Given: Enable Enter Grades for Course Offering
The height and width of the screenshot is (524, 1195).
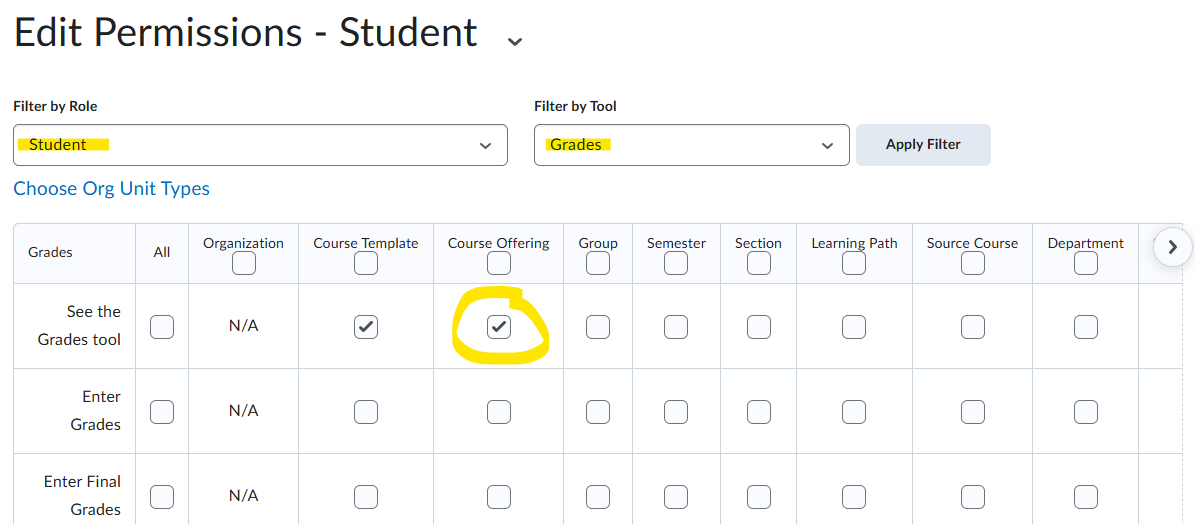Looking at the screenshot, I should click(499, 412).
